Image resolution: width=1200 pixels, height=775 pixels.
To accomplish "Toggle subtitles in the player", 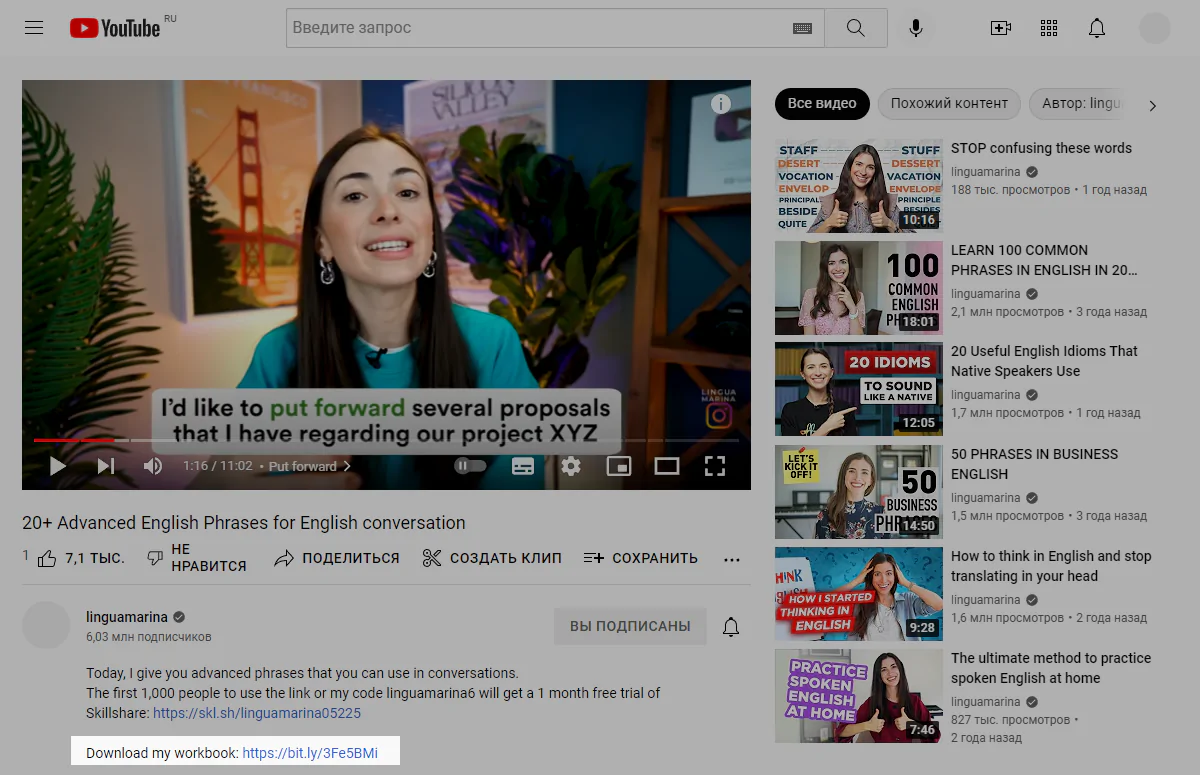I will click(523, 466).
